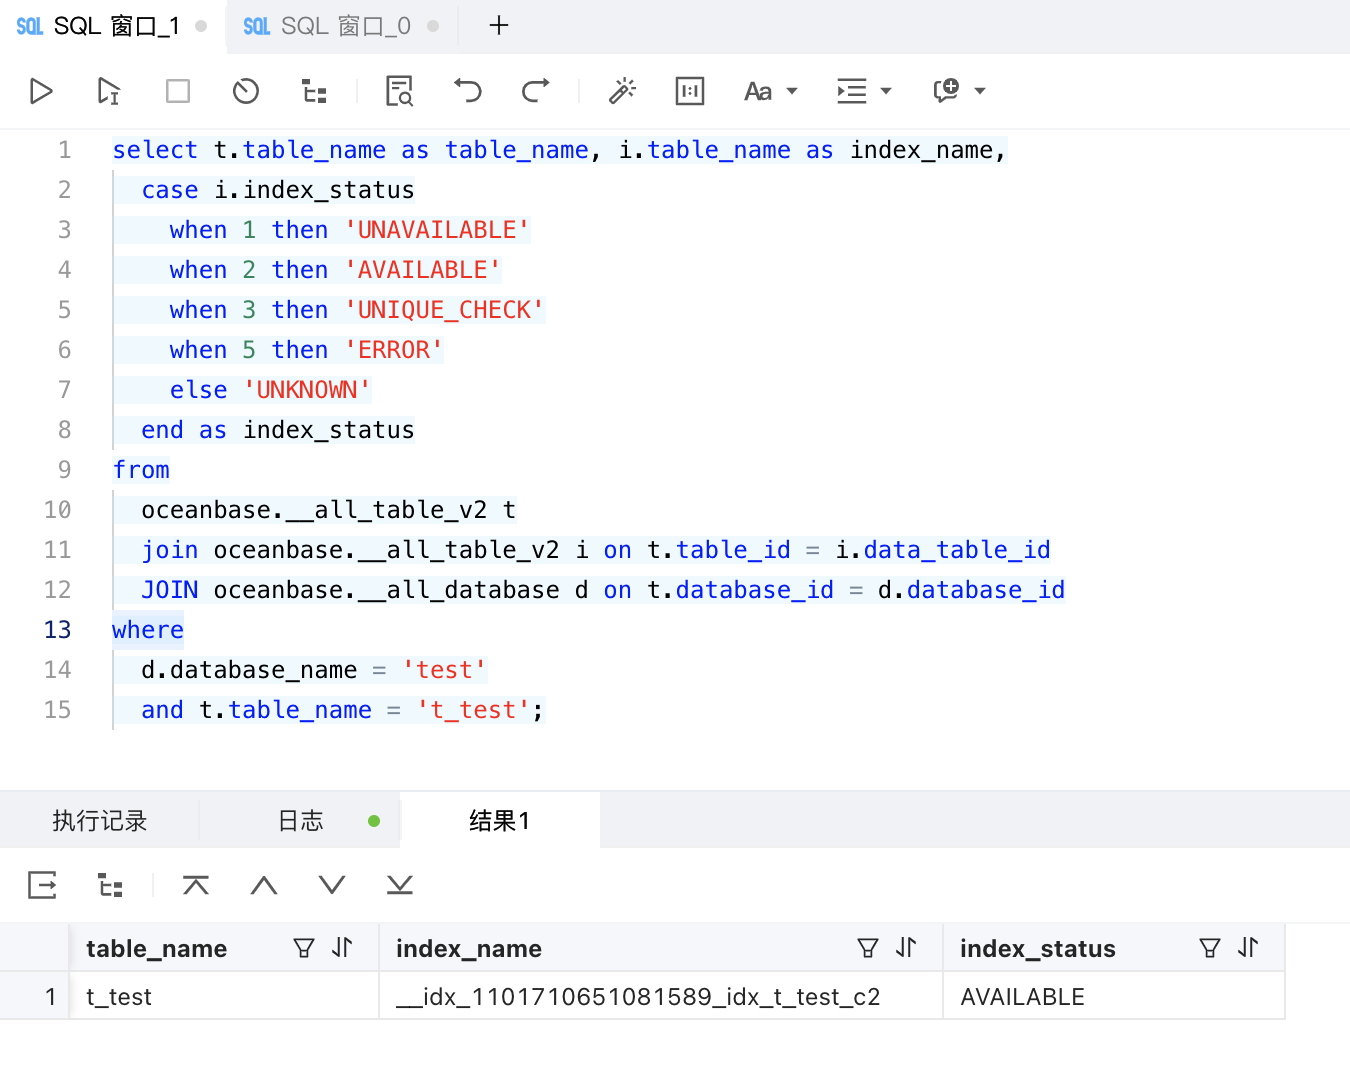This screenshot has height=1080, width=1350.
Task: Show the execution plan tree icon
Action: (x=314, y=91)
